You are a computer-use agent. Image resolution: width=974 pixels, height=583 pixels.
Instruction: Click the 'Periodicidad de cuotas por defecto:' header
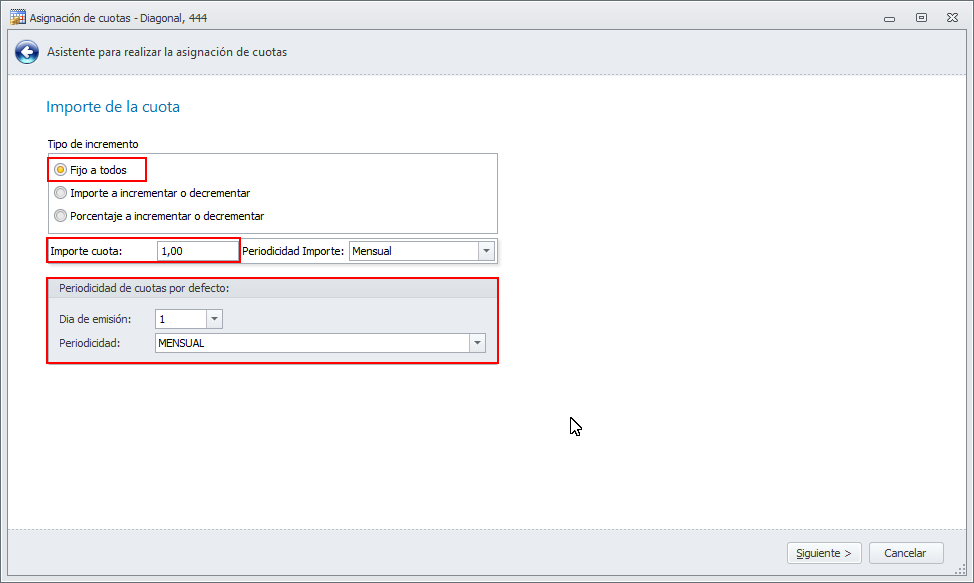(x=144, y=288)
